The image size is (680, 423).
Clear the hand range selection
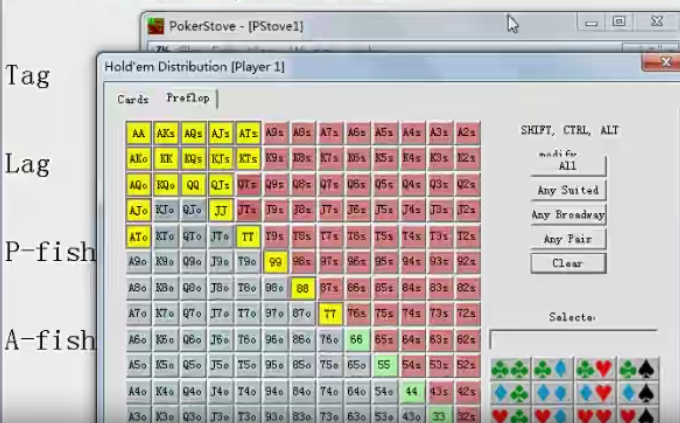pos(568,263)
